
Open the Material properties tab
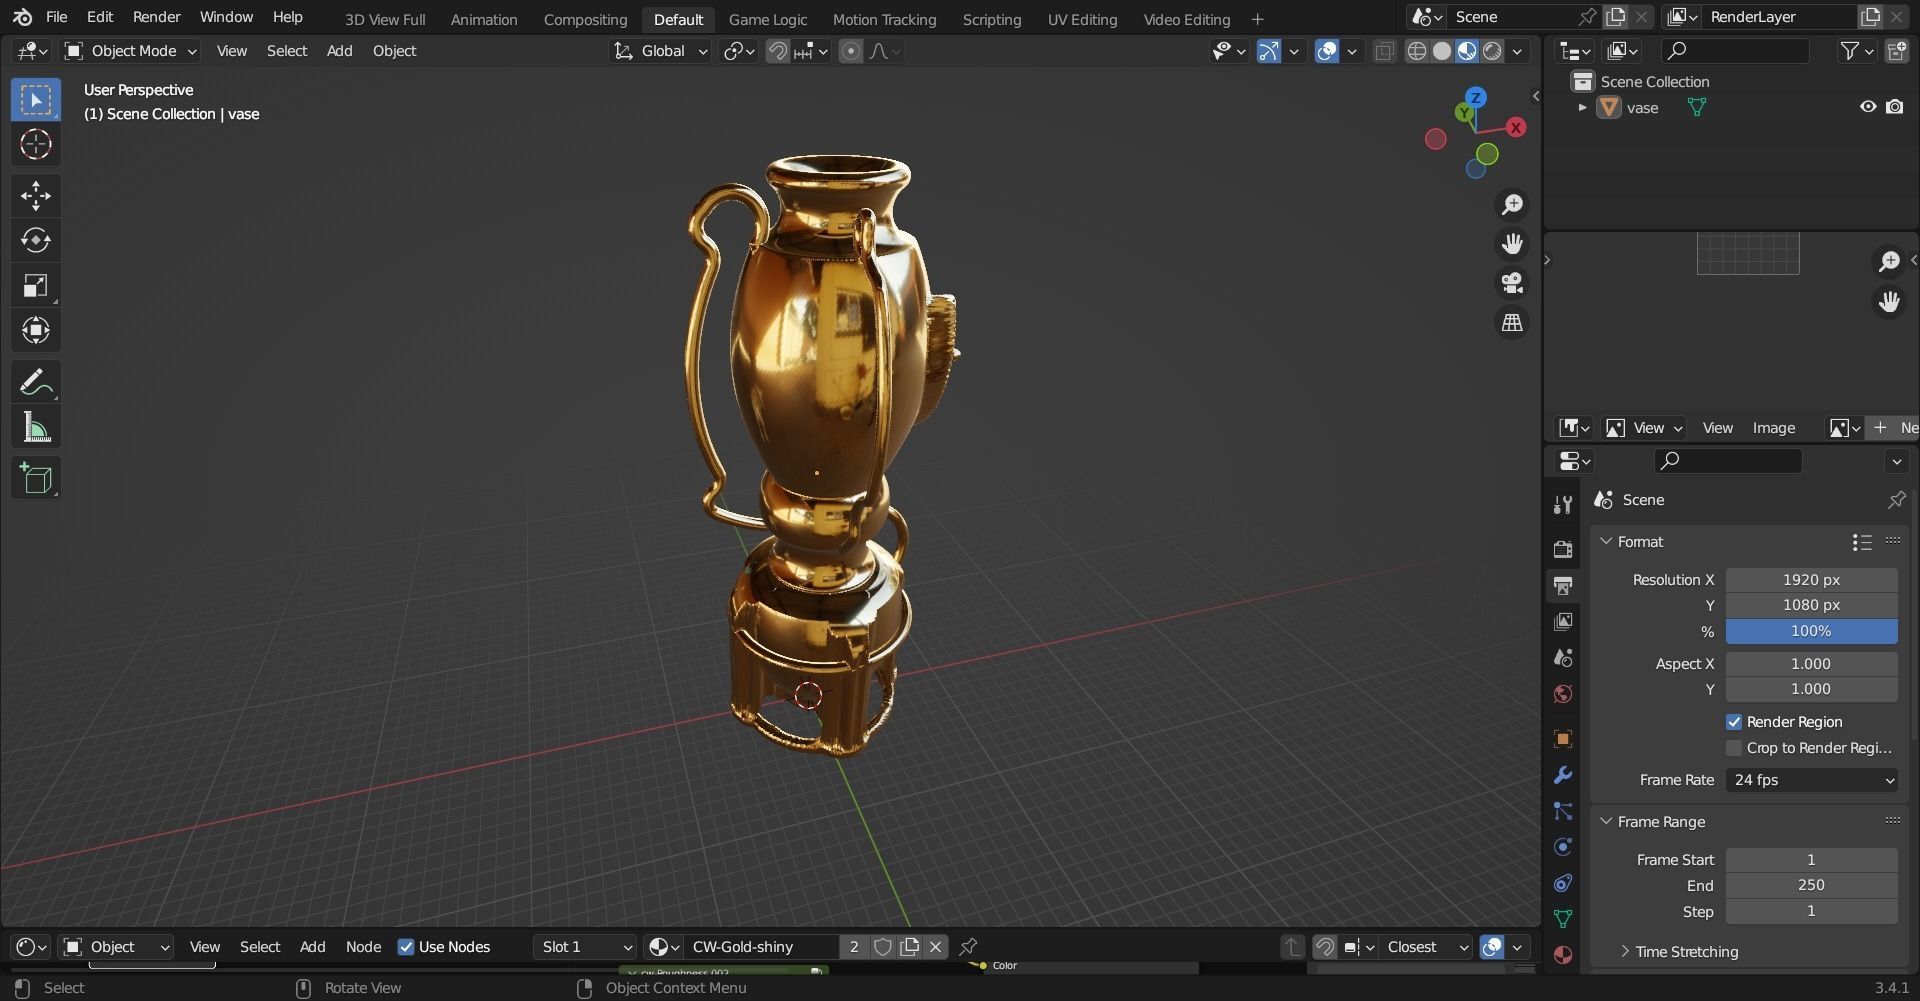coord(1563,955)
